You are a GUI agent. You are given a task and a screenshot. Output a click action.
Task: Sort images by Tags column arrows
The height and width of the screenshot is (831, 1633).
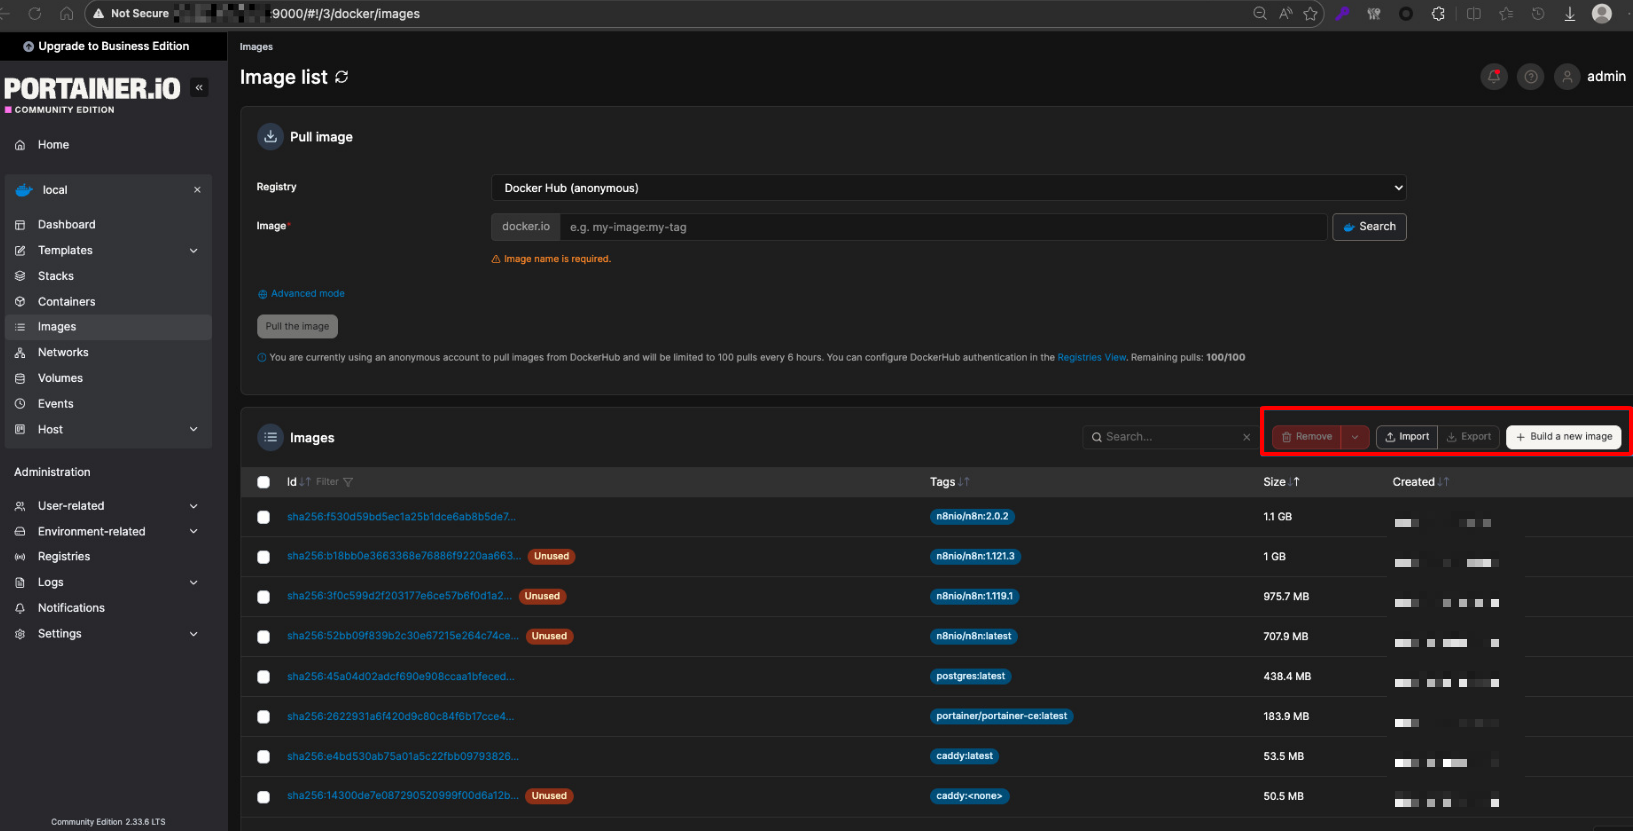point(963,482)
